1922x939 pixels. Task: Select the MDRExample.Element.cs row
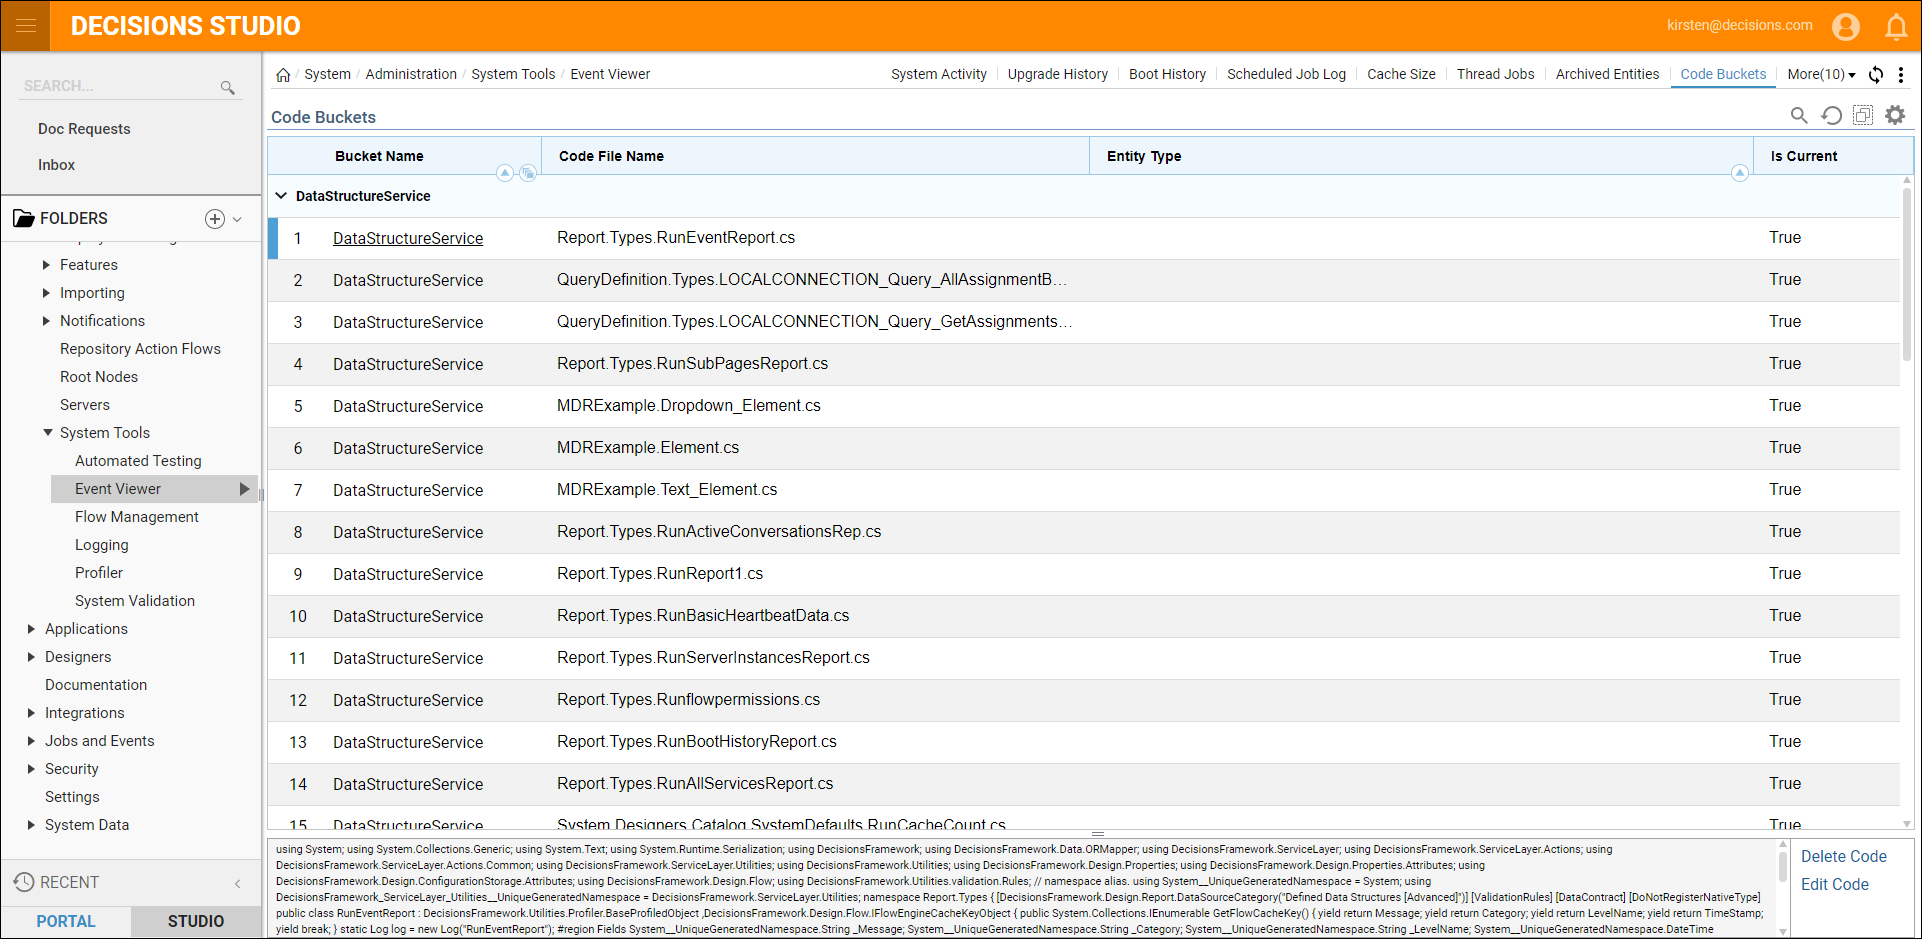1083,448
